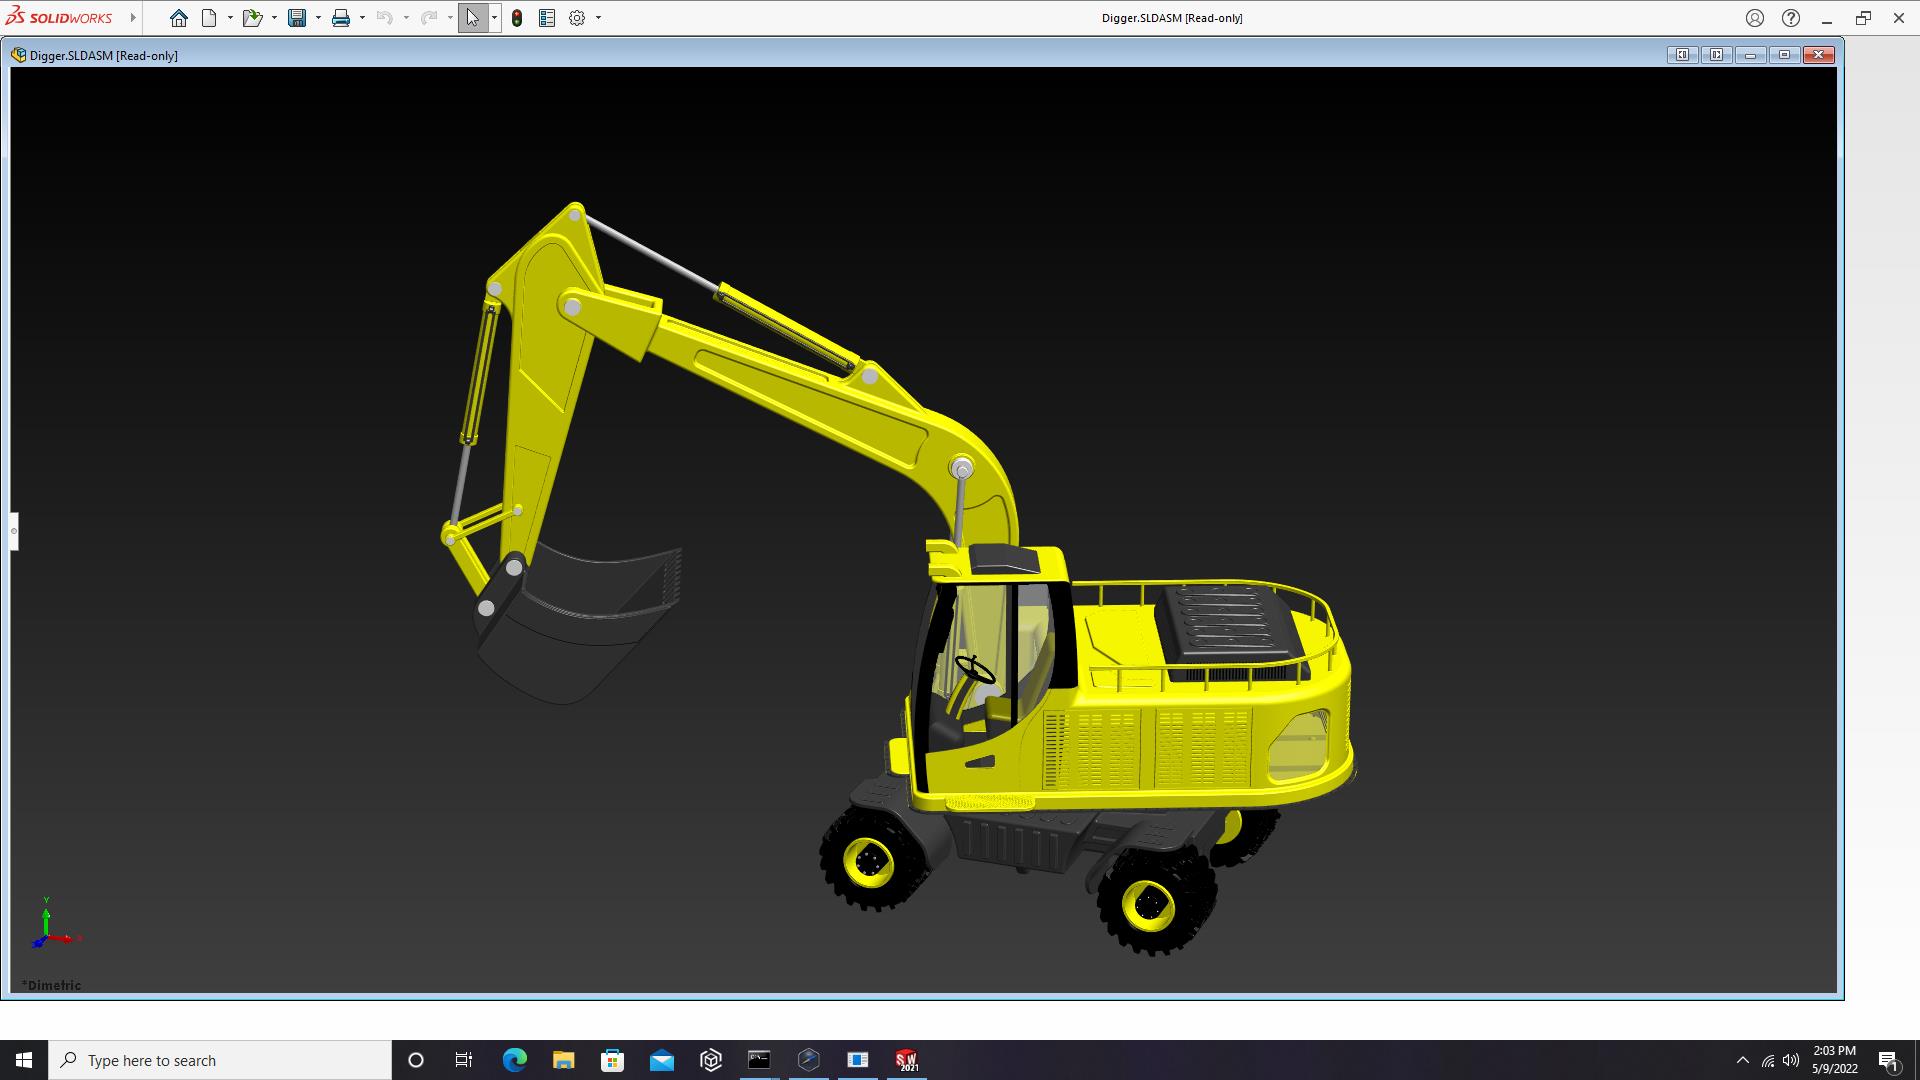The height and width of the screenshot is (1080, 1920).
Task: Open the File Properties list icon
Action: point(547,18)
